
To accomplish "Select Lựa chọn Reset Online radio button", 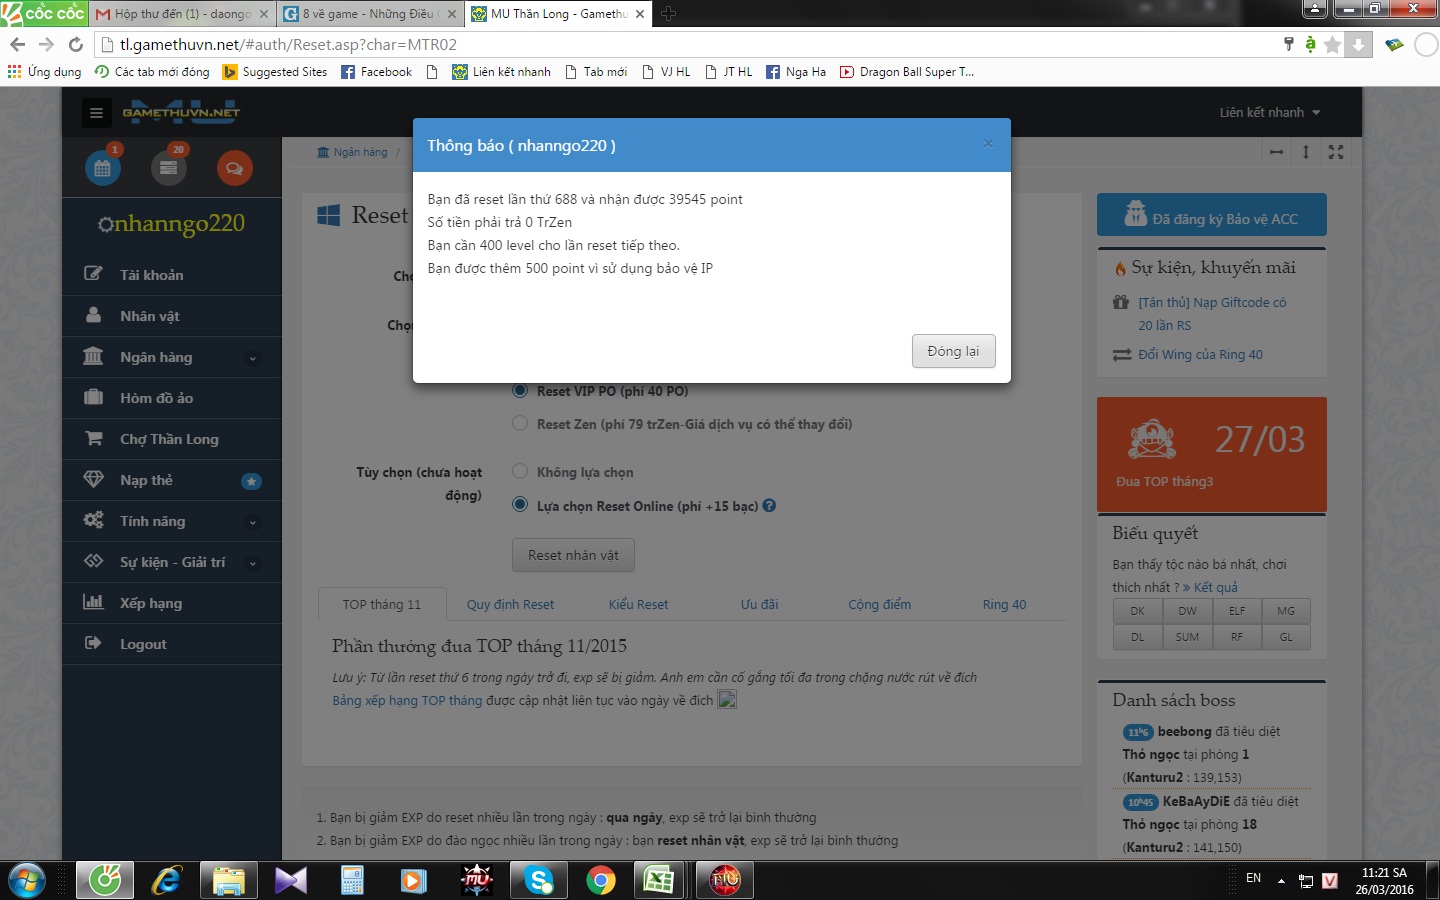I will pos(520,505).
